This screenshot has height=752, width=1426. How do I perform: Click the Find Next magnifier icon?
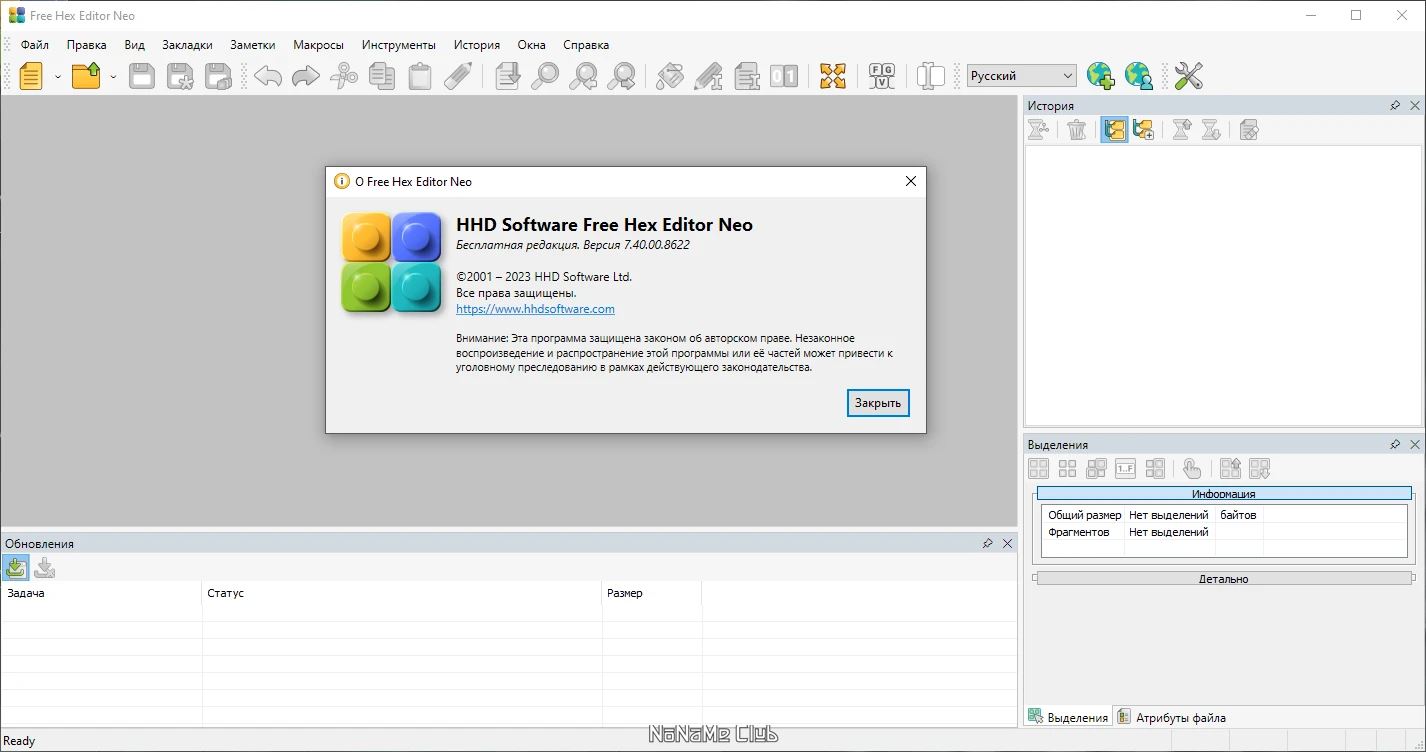(x=621, y=76)
